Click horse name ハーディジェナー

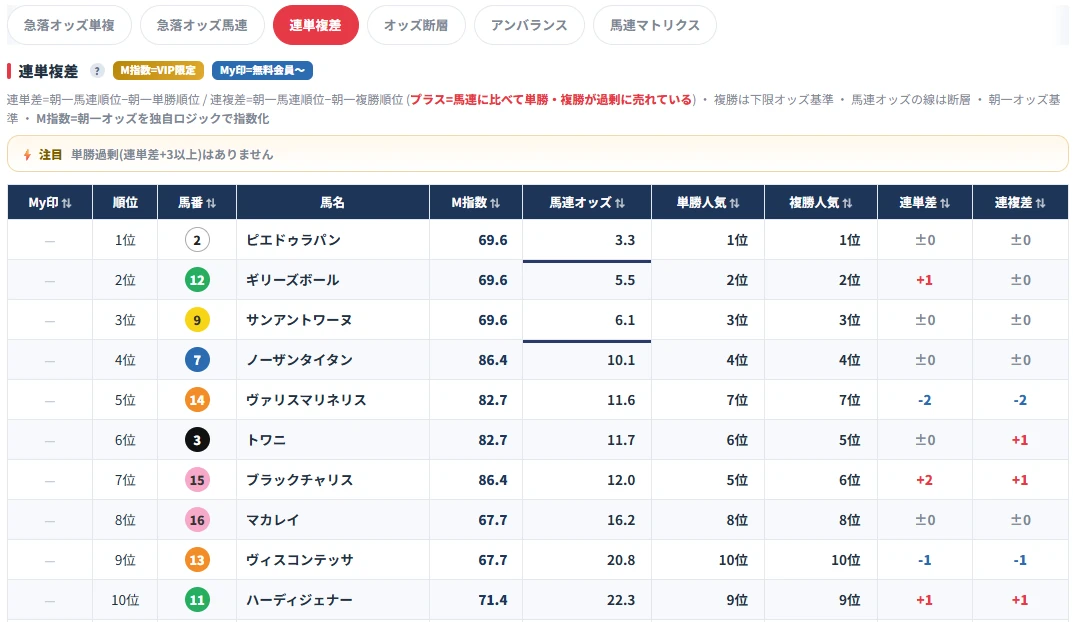click(299, 600)
